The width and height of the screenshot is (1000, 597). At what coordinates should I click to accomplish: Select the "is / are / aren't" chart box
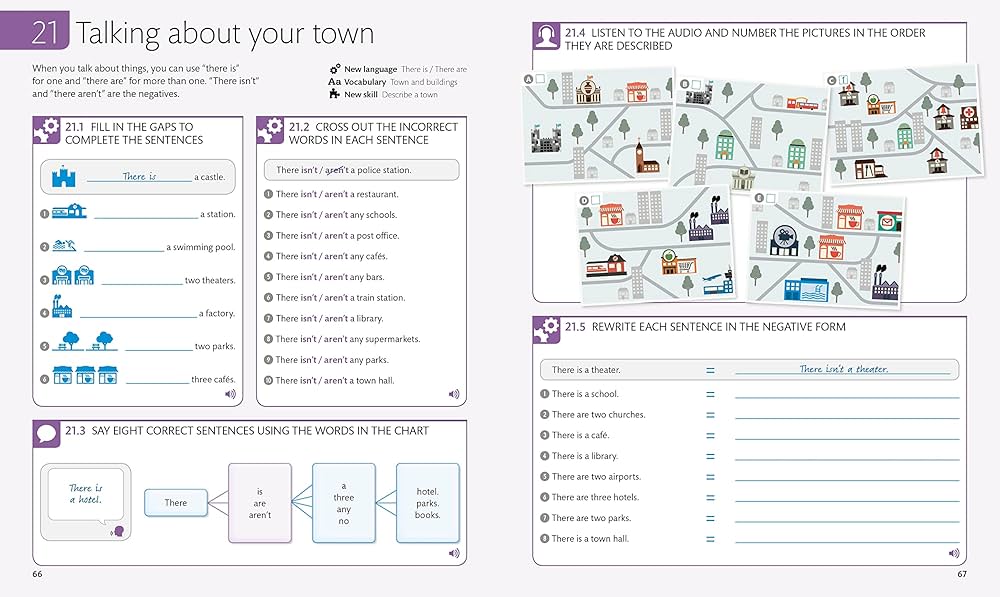(x=260, y=502)
